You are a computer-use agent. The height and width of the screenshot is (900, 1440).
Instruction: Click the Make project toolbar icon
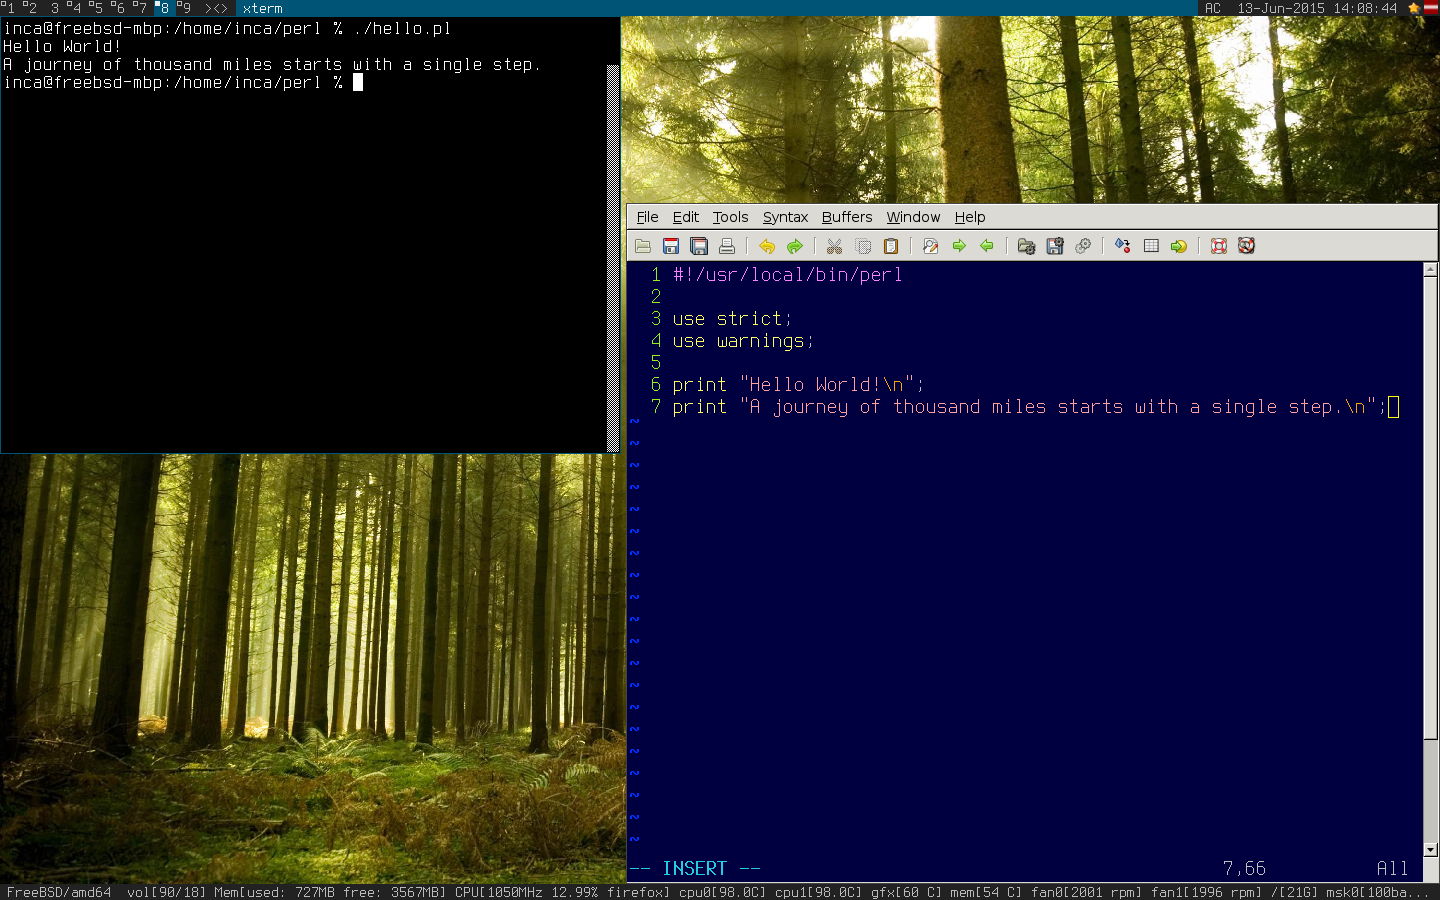(x=1122, y=246)
